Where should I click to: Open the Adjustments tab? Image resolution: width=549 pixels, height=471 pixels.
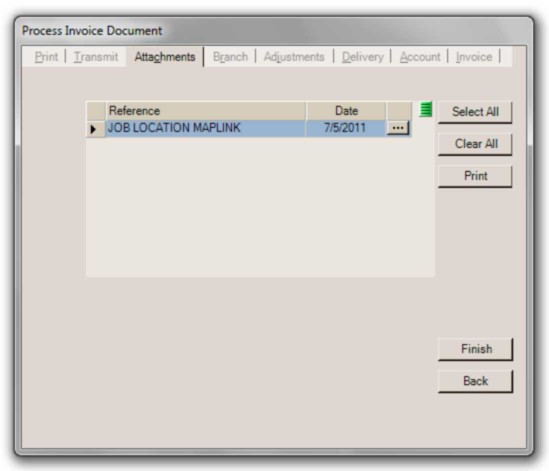[x=294, y=56]
